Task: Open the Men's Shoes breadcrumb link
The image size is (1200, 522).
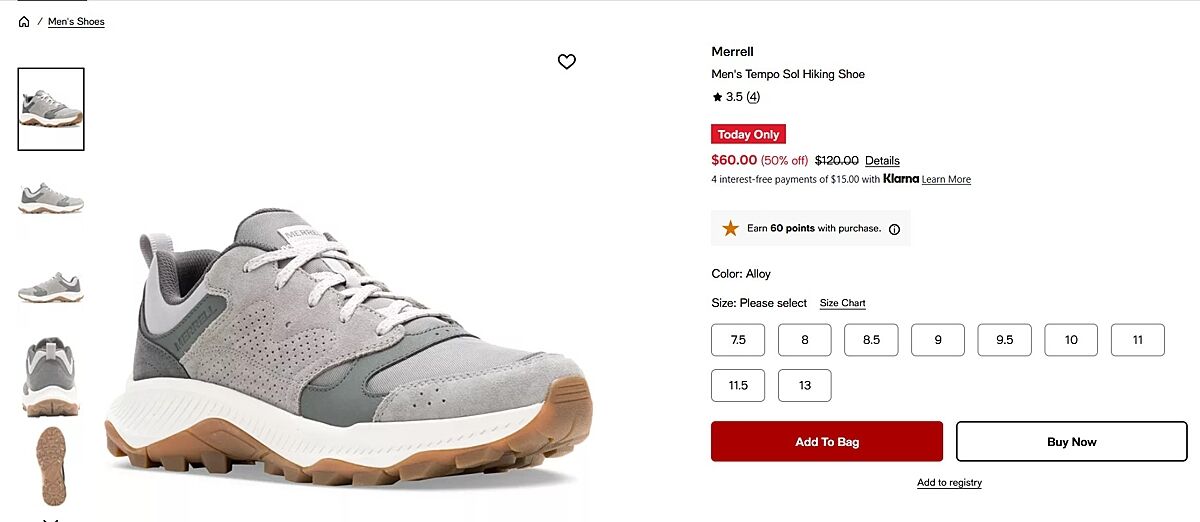Action: (x=76, y=22)
